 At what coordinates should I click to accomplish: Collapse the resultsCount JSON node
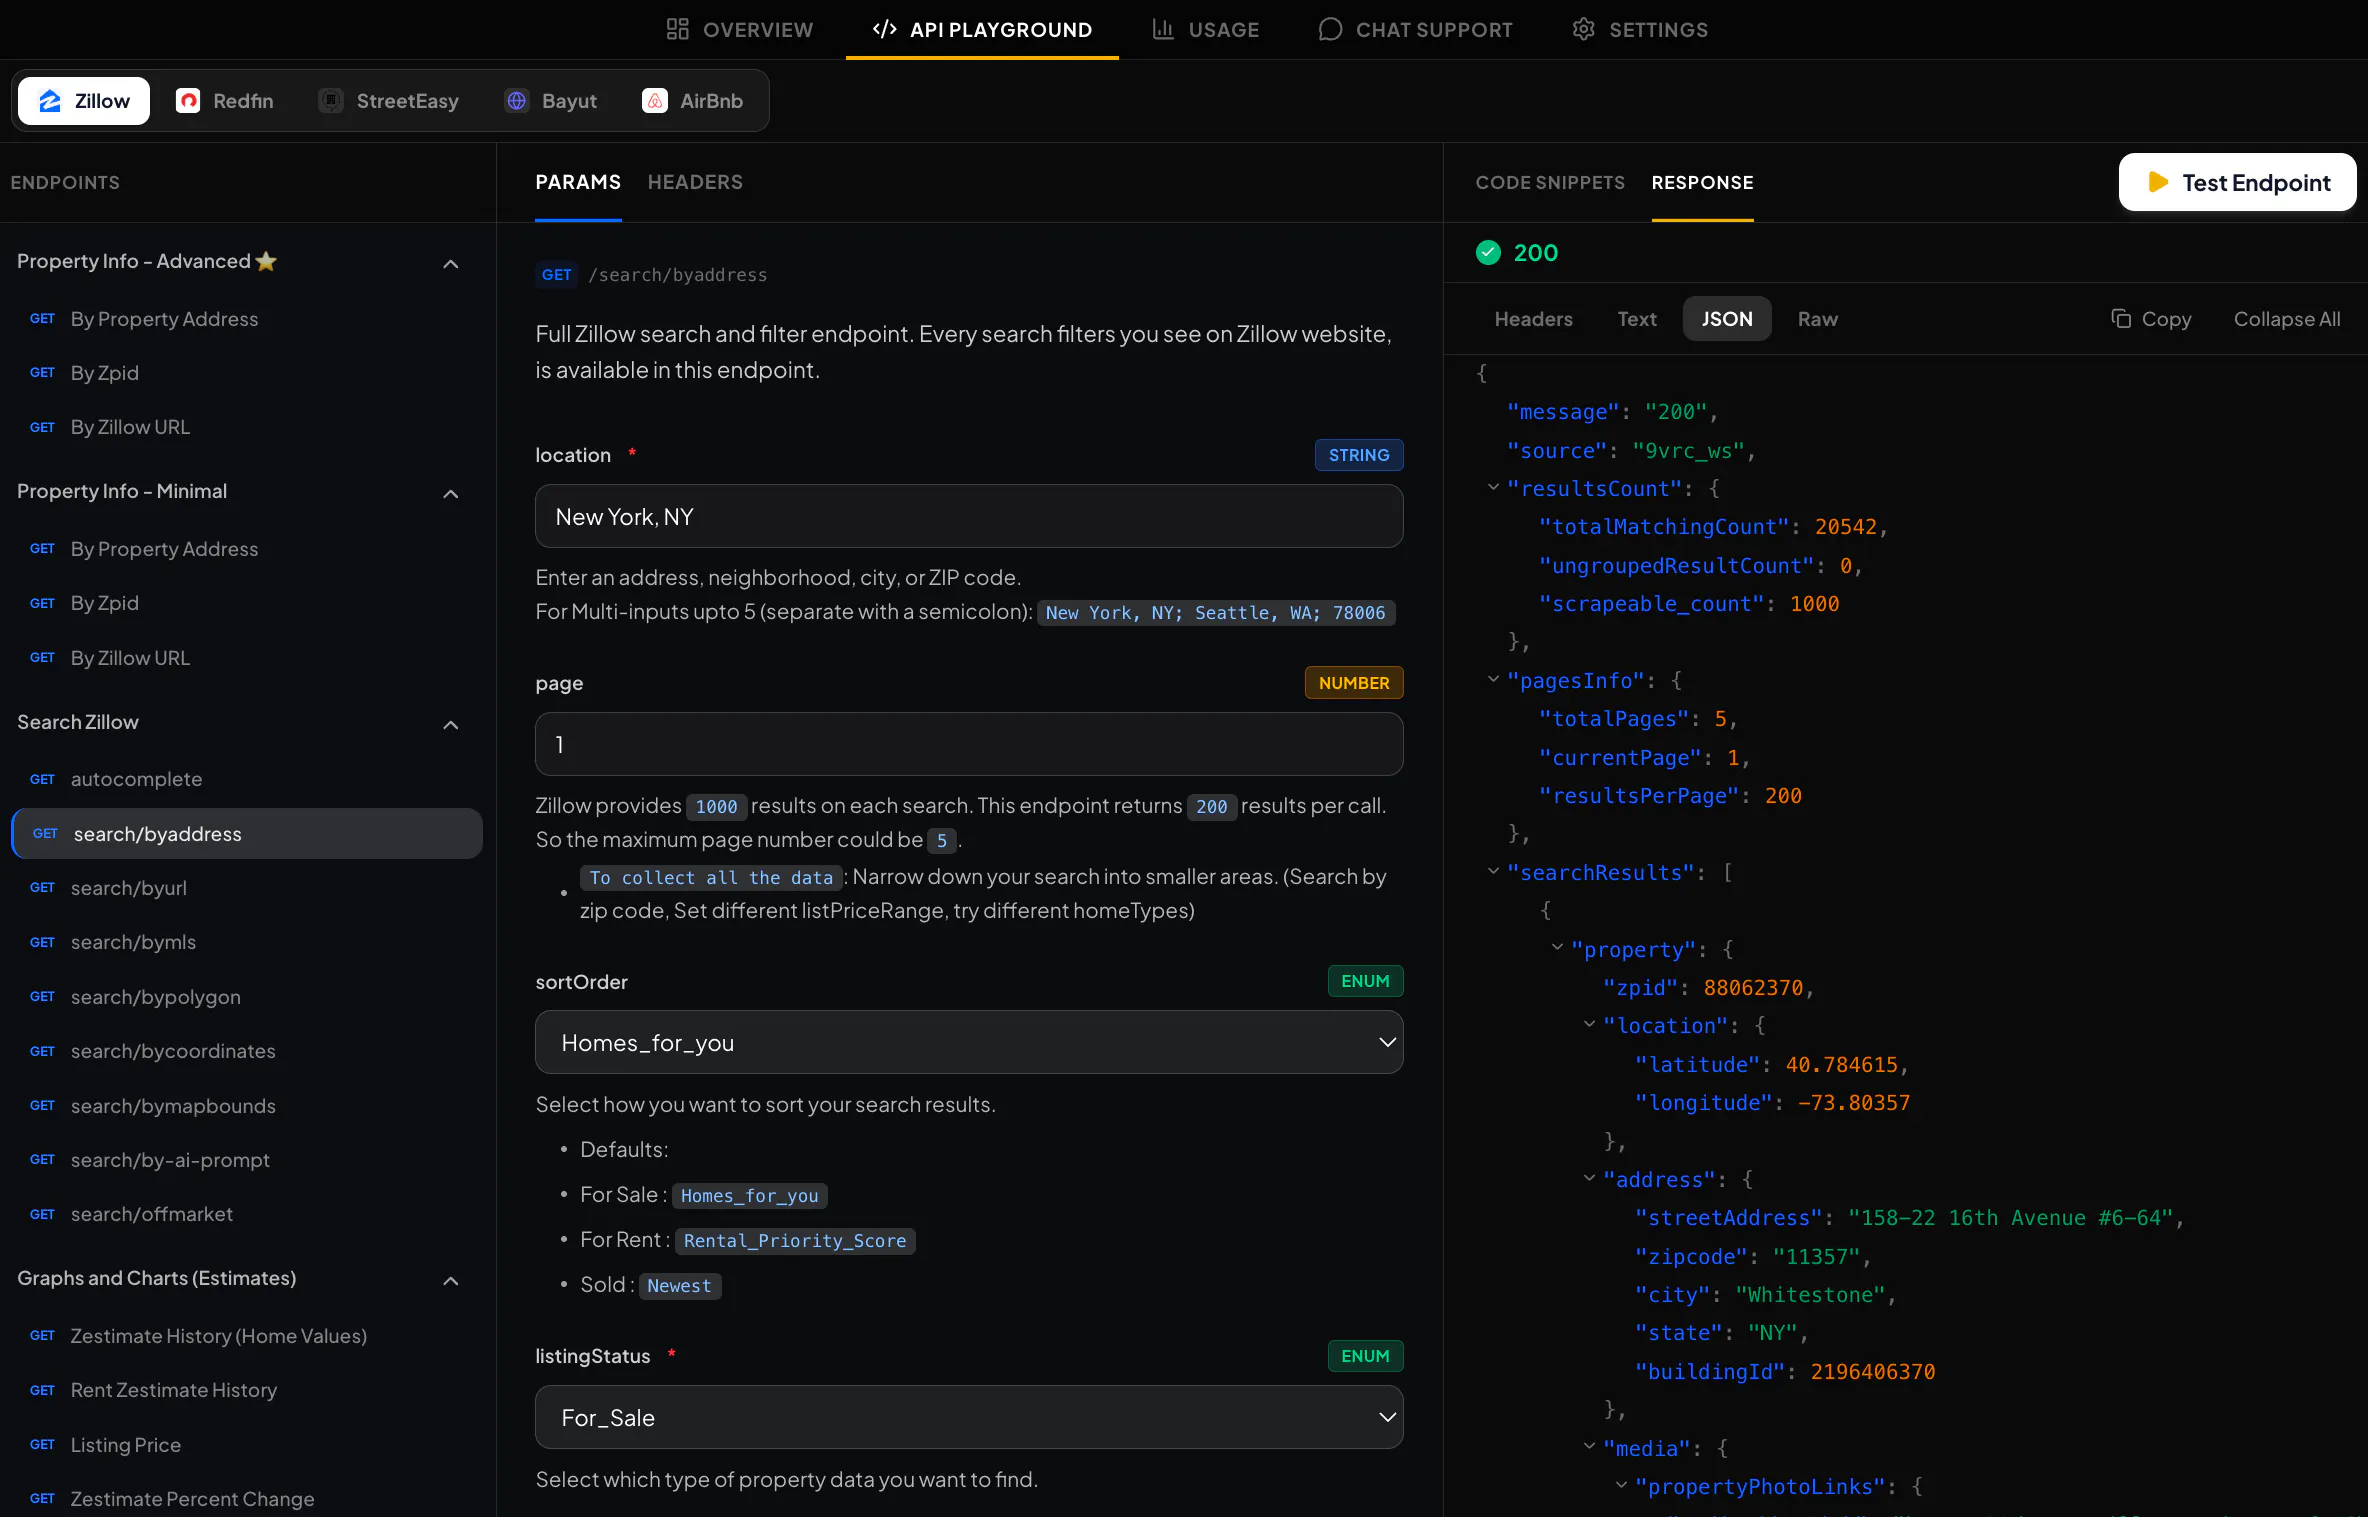[x=1493, y=487]
